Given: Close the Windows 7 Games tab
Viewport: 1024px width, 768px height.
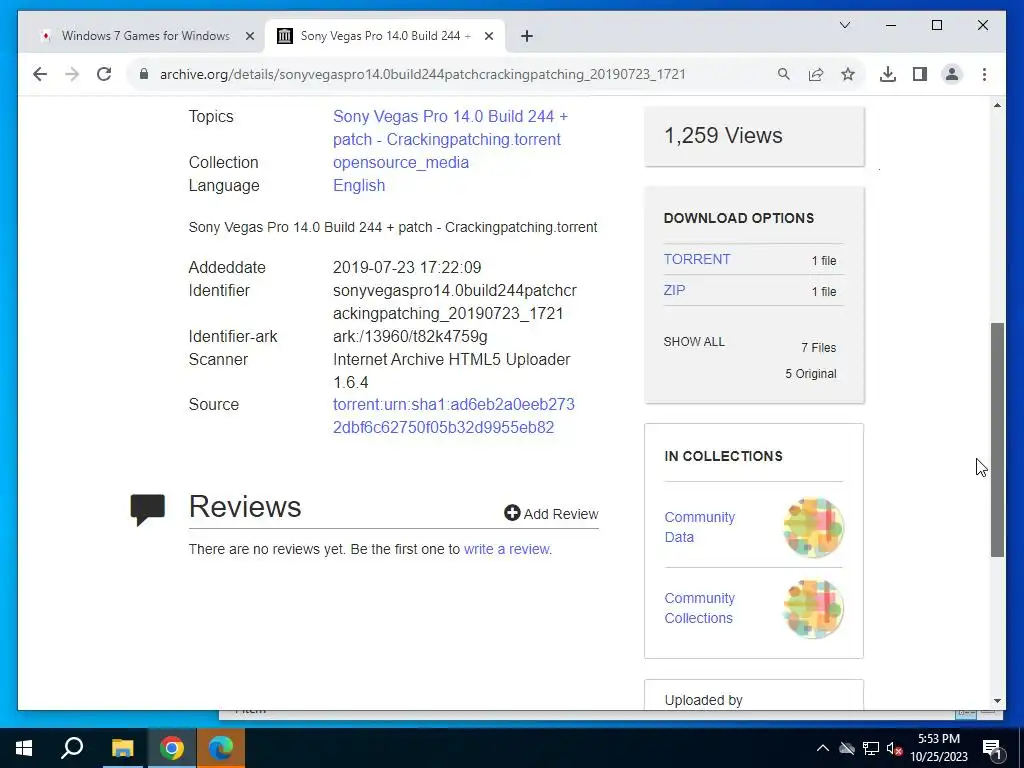Looking at the screenshot, I should click(x=249, y=36).
